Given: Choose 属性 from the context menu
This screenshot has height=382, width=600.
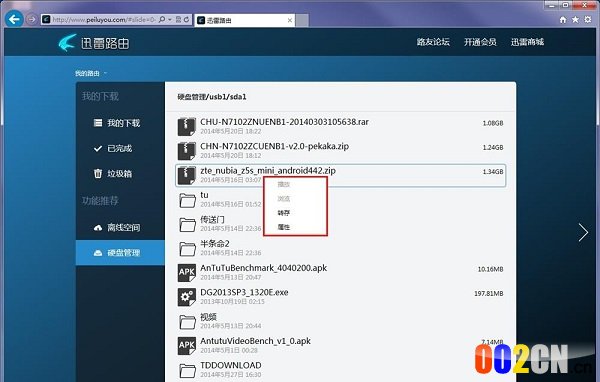Looking at the screenshot, I should pyautogui.click(x=284, y=227).
